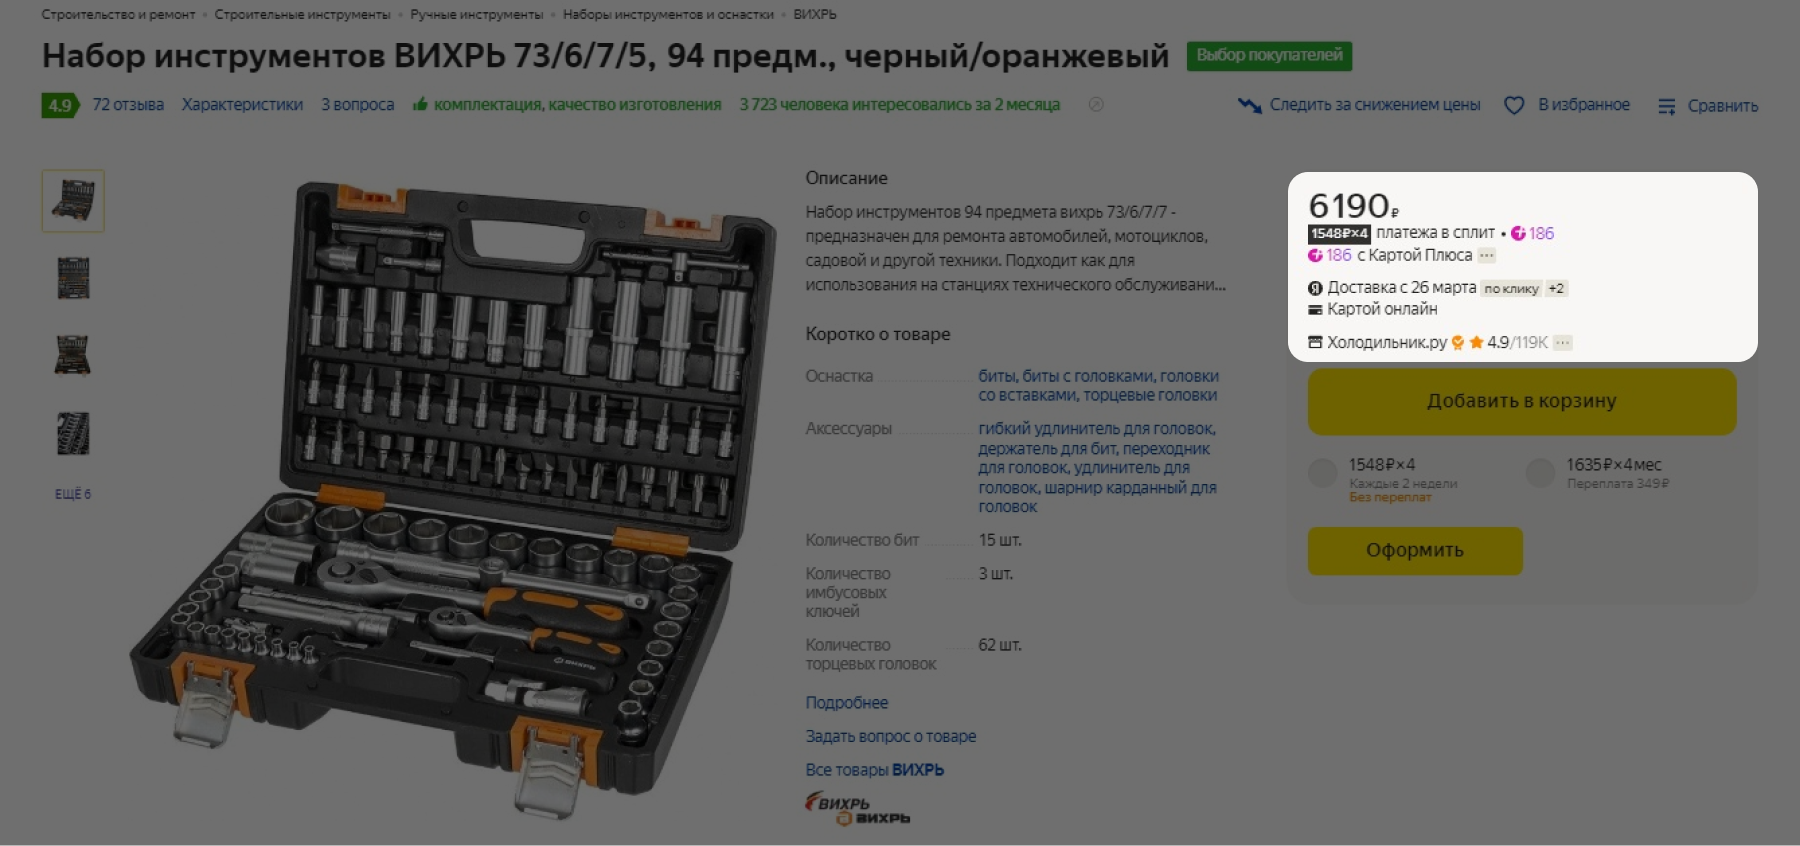Click the price drop tracking arrow icon
Viewport: 1800px width, 846px height.
point(1249,105)
